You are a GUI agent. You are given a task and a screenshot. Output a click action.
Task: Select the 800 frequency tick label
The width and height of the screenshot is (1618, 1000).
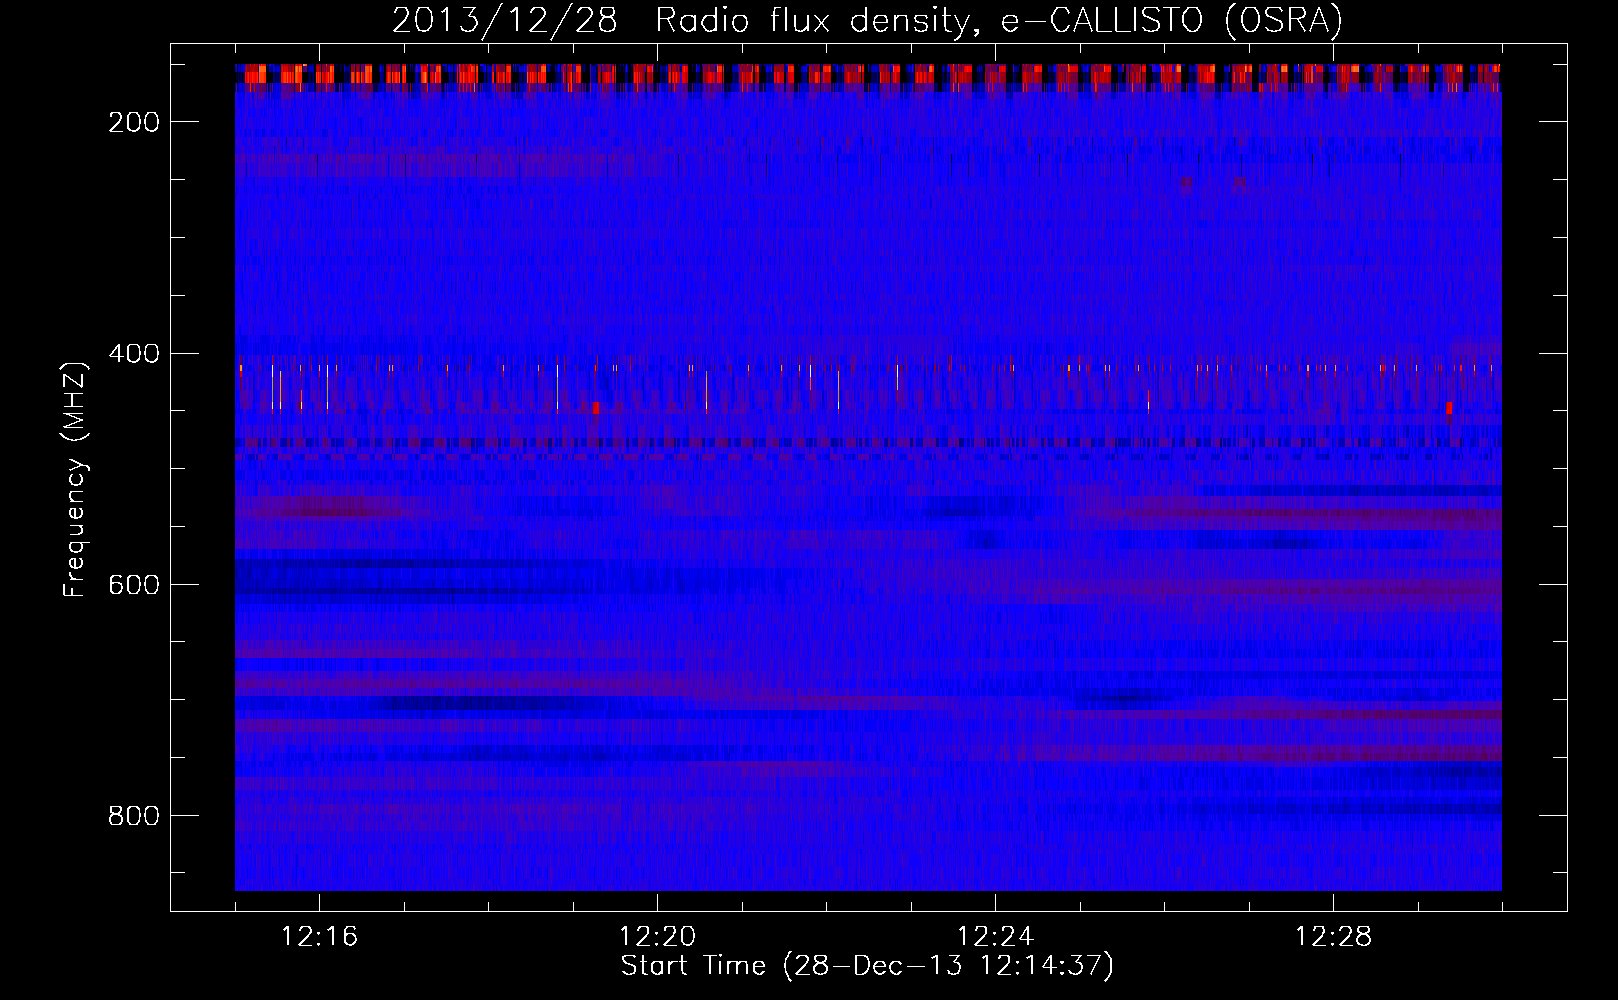click(133, 816)
